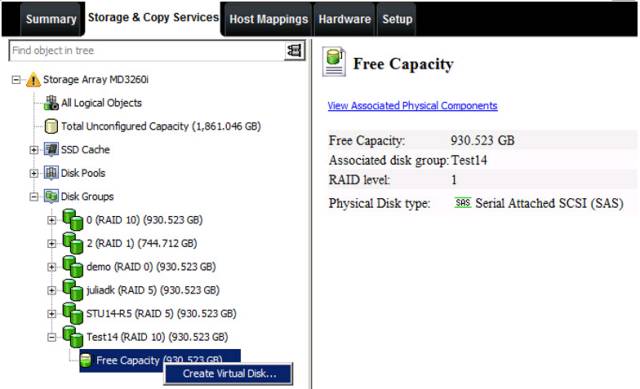This screenshot has width=640, height=389.
Task: Expand disk group 2 (RAID 1)
Action: (51, 244)
